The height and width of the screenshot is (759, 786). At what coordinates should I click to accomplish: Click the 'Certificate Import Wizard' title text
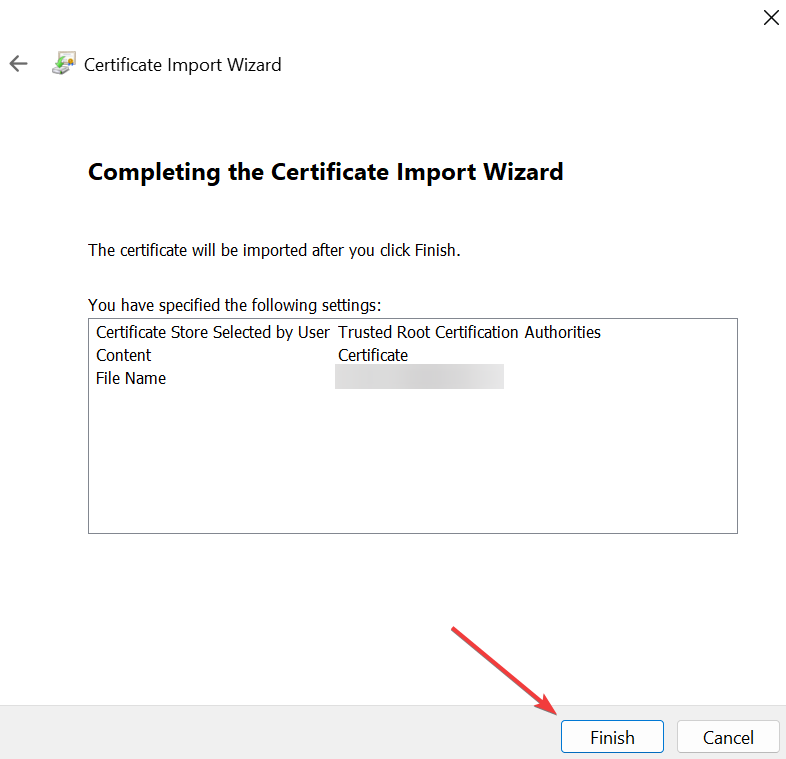click(182, 65)
